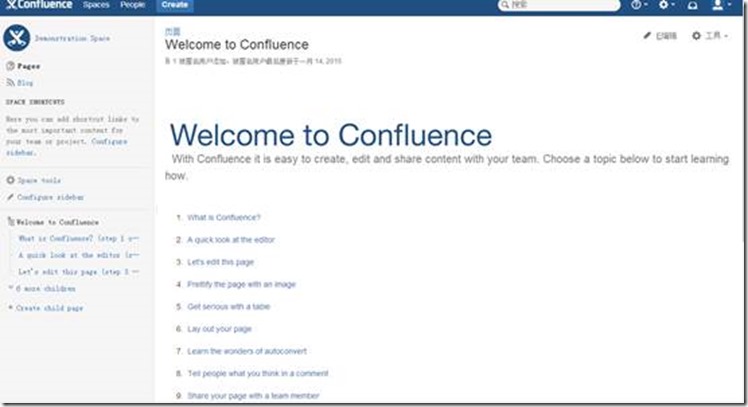Click the Welcome to Confluence page title
The width and height of the screenshot is (748, 407).
click(x=237, y=45)
